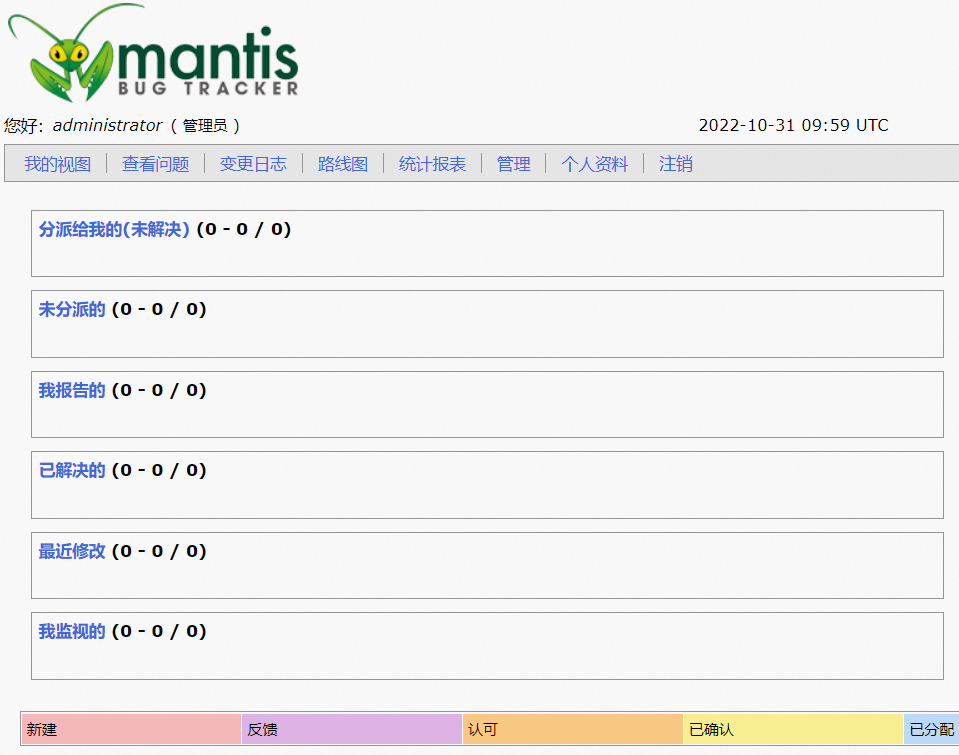Open 个人资料 profile page

click(595, 164)
